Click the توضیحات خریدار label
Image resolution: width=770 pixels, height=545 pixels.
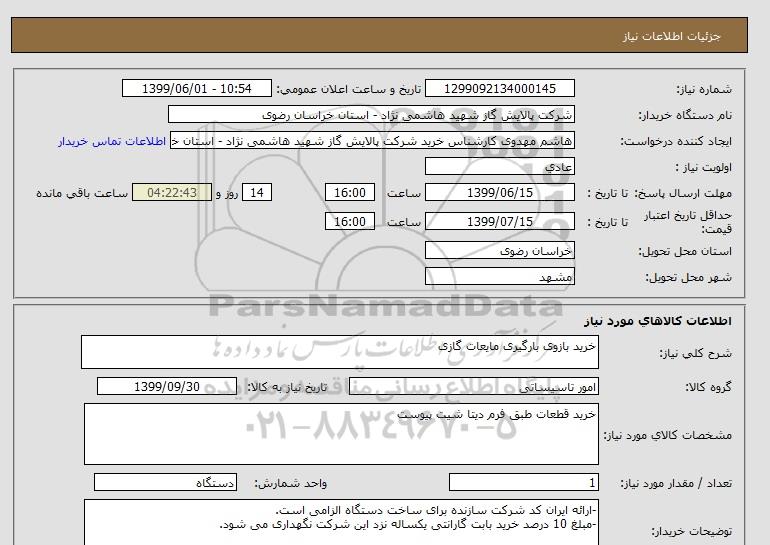click(691, 531)
